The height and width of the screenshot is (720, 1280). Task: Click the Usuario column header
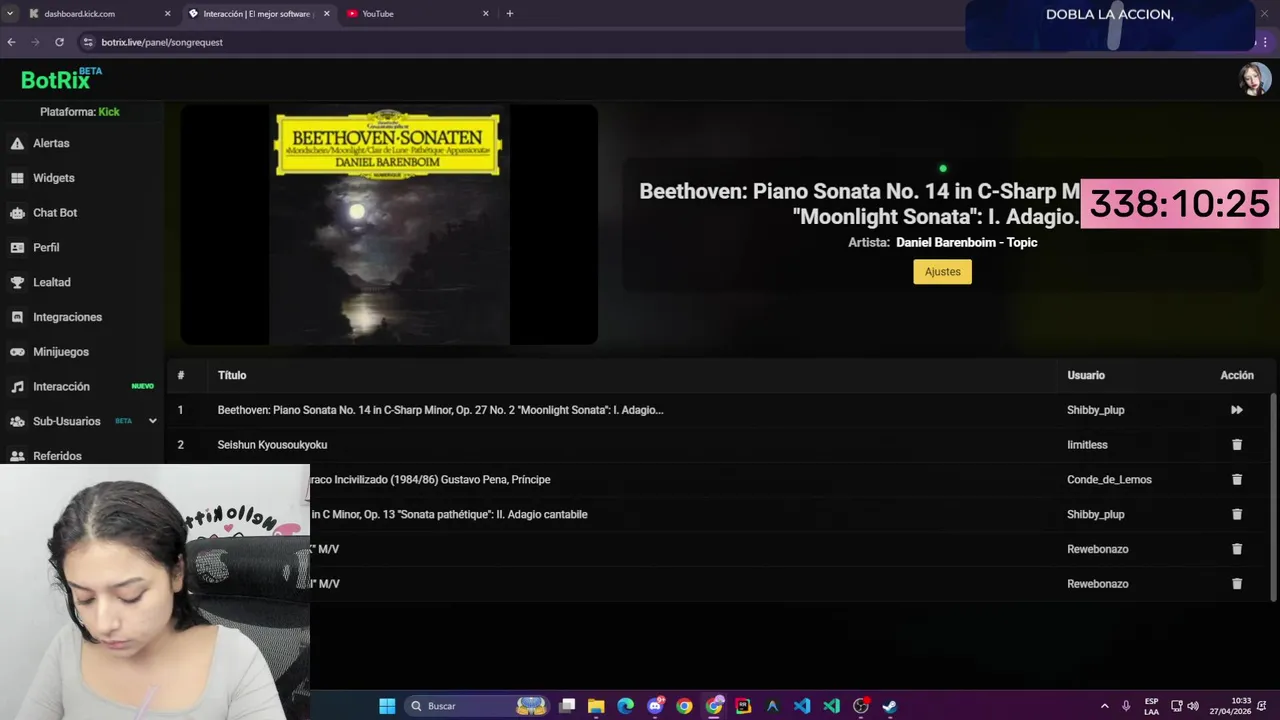pyautogui.click(x=1086, y=375)
